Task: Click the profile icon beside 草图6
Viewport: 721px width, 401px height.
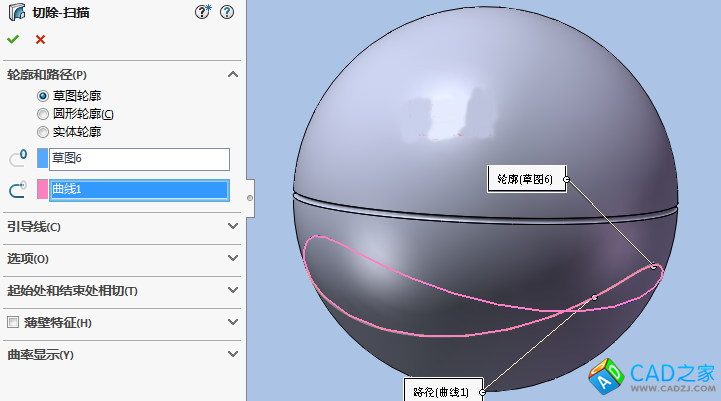Action: 17,158
